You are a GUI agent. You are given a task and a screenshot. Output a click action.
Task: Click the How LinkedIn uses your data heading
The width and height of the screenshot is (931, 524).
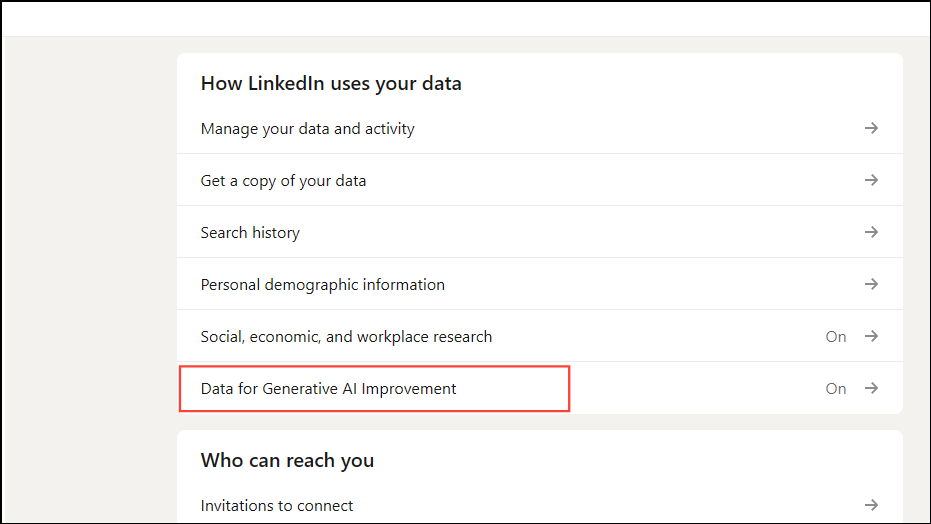click(331, 84)
